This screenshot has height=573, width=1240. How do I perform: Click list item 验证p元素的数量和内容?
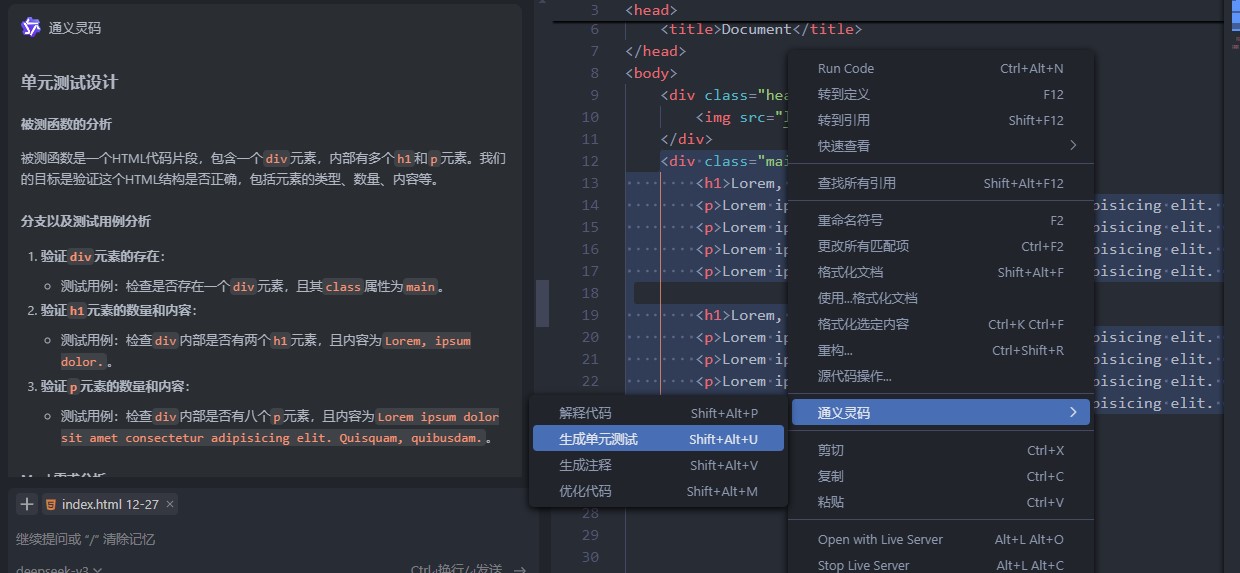click(x=115, y=386)
